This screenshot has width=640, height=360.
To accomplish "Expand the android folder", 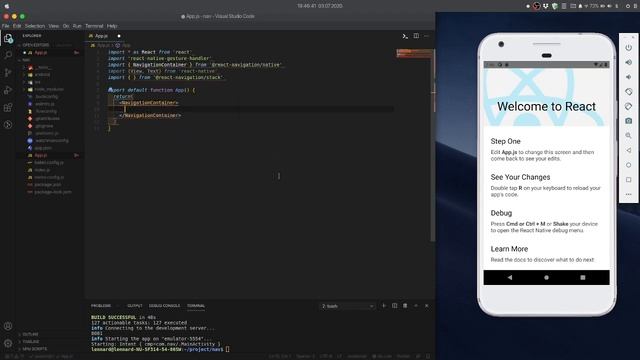I will point(42,75).
